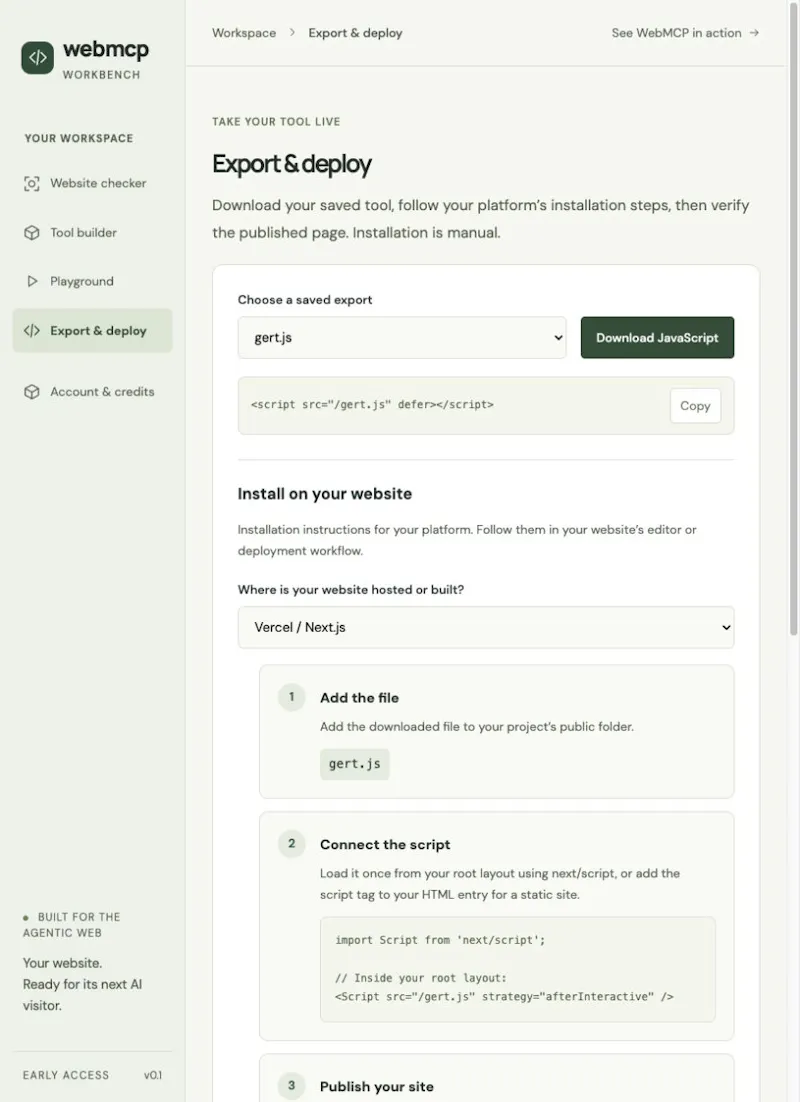Go to Tool builder in sidebar
The width and height of the screenshot is (800, 1102).
[x=92, y=233]
